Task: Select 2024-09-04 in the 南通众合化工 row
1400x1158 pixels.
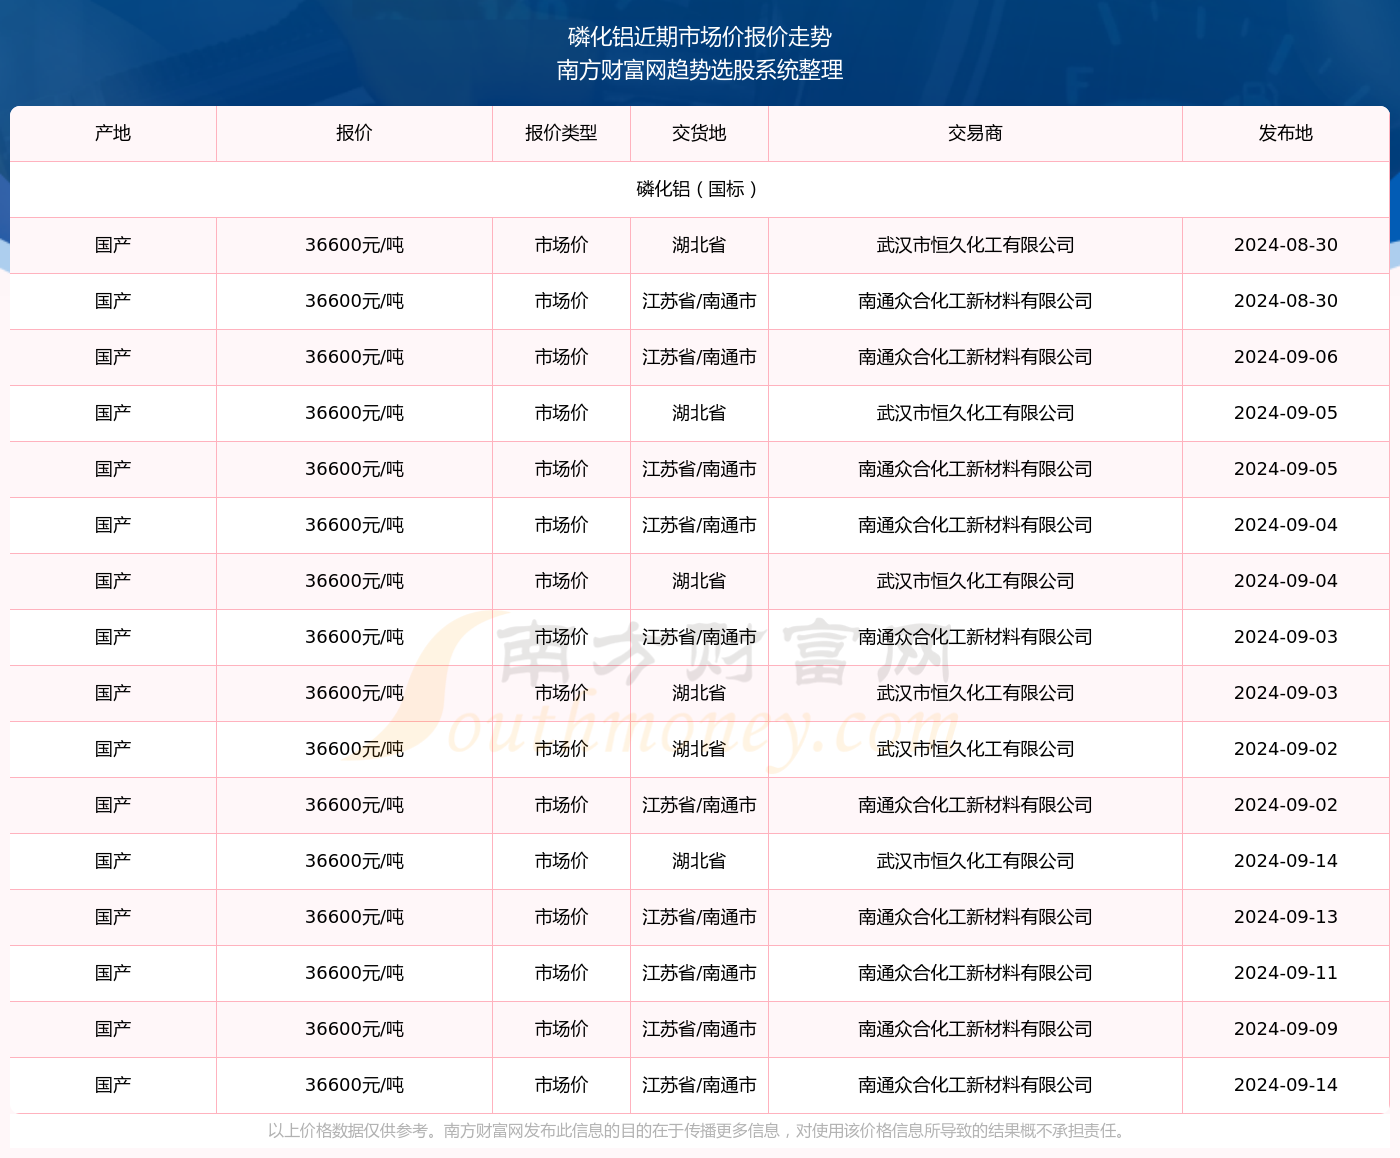Action: 1285,525
